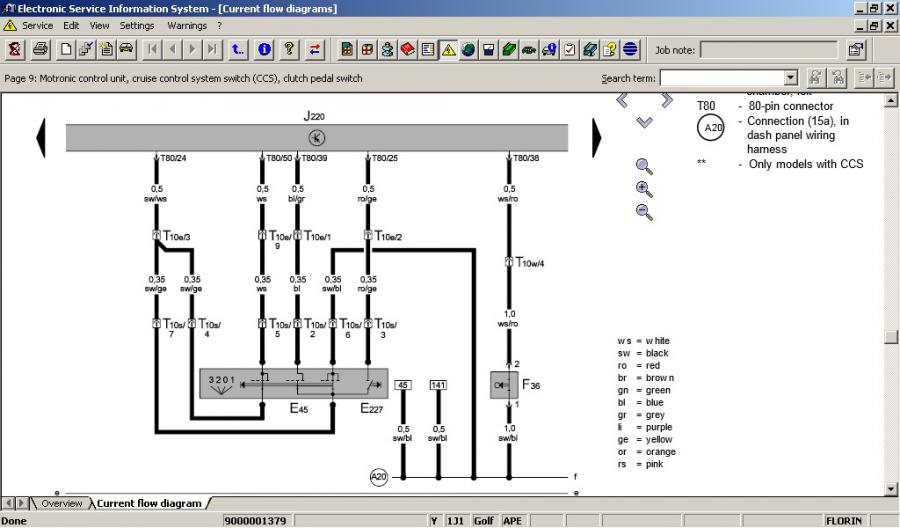This screenshot has width=900, height=528.
Task: Click the zoom in magnifier icon
Action: (644, 189)
